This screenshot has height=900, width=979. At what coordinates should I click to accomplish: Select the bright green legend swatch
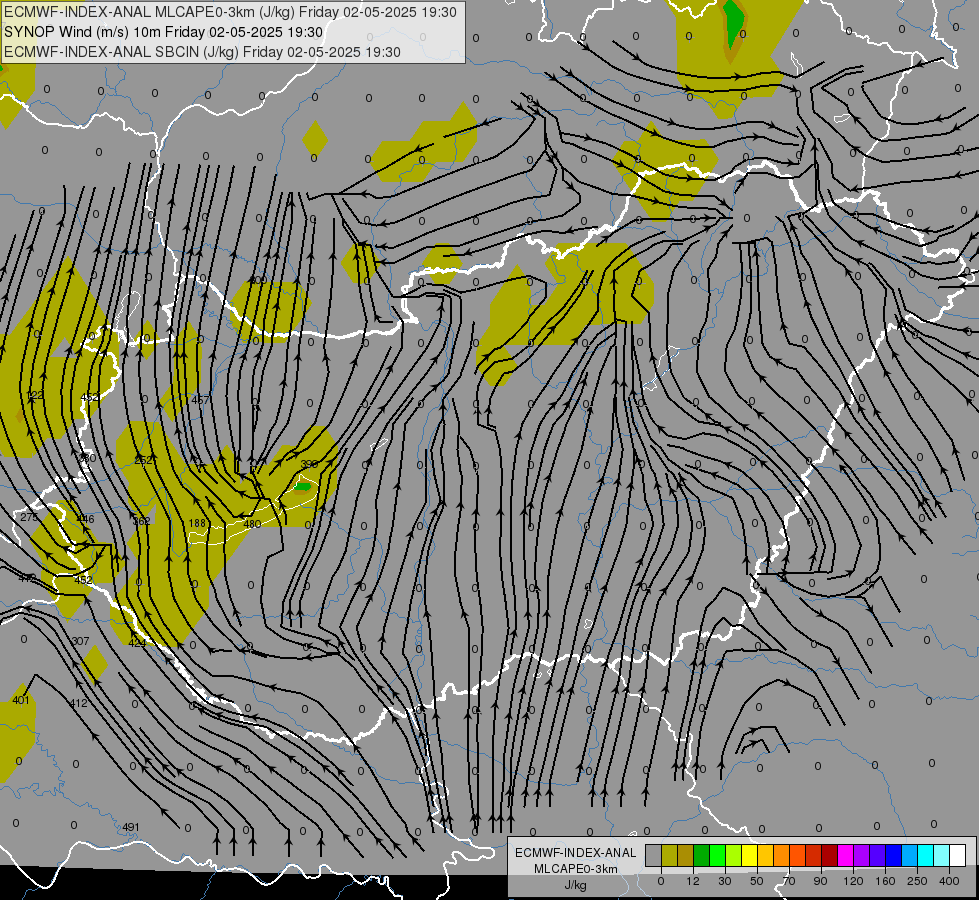[x=717, y=855]
